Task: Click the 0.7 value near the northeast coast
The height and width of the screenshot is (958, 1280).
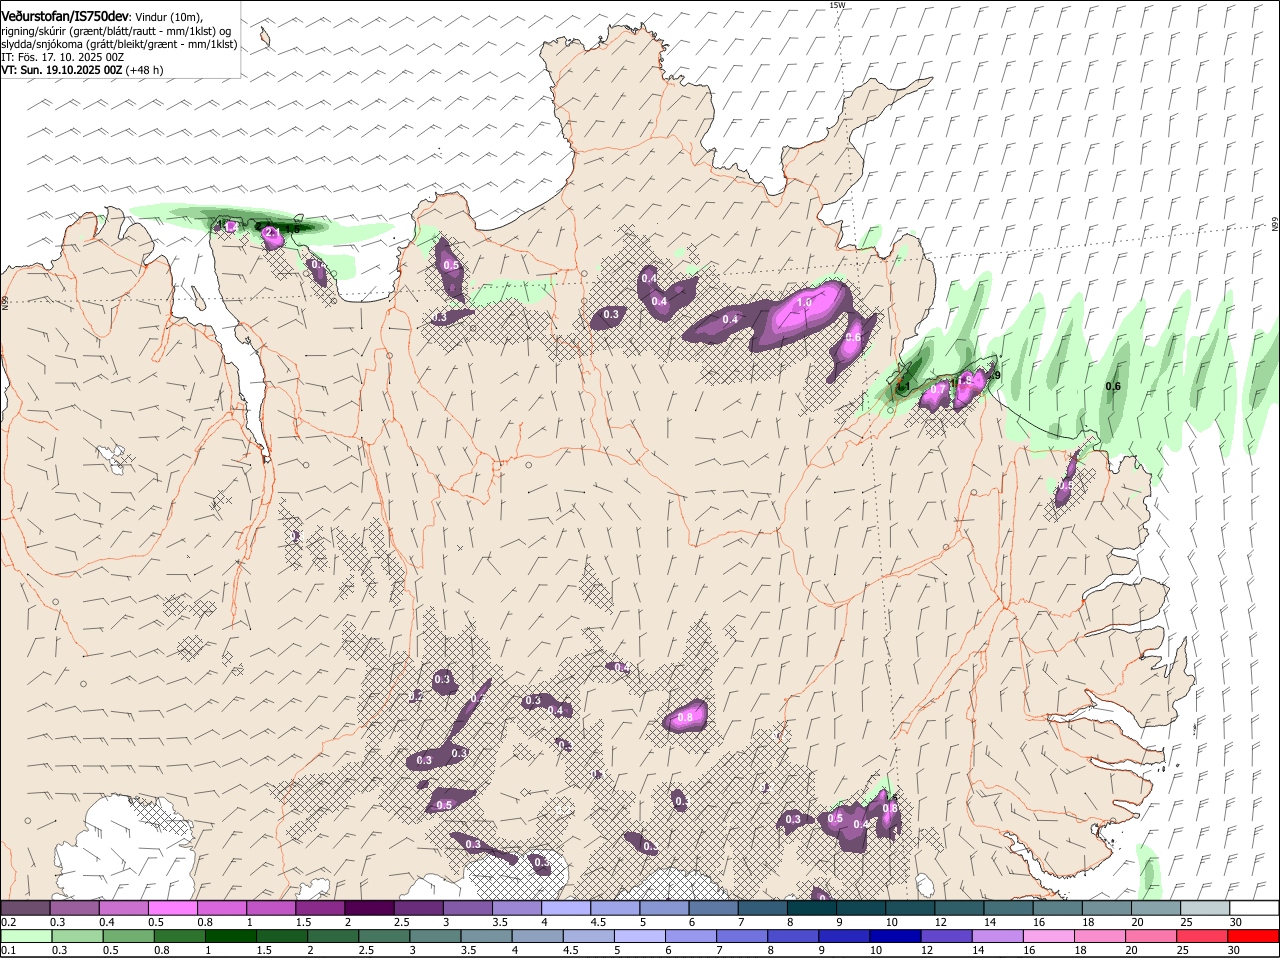Action: (938, 388)
